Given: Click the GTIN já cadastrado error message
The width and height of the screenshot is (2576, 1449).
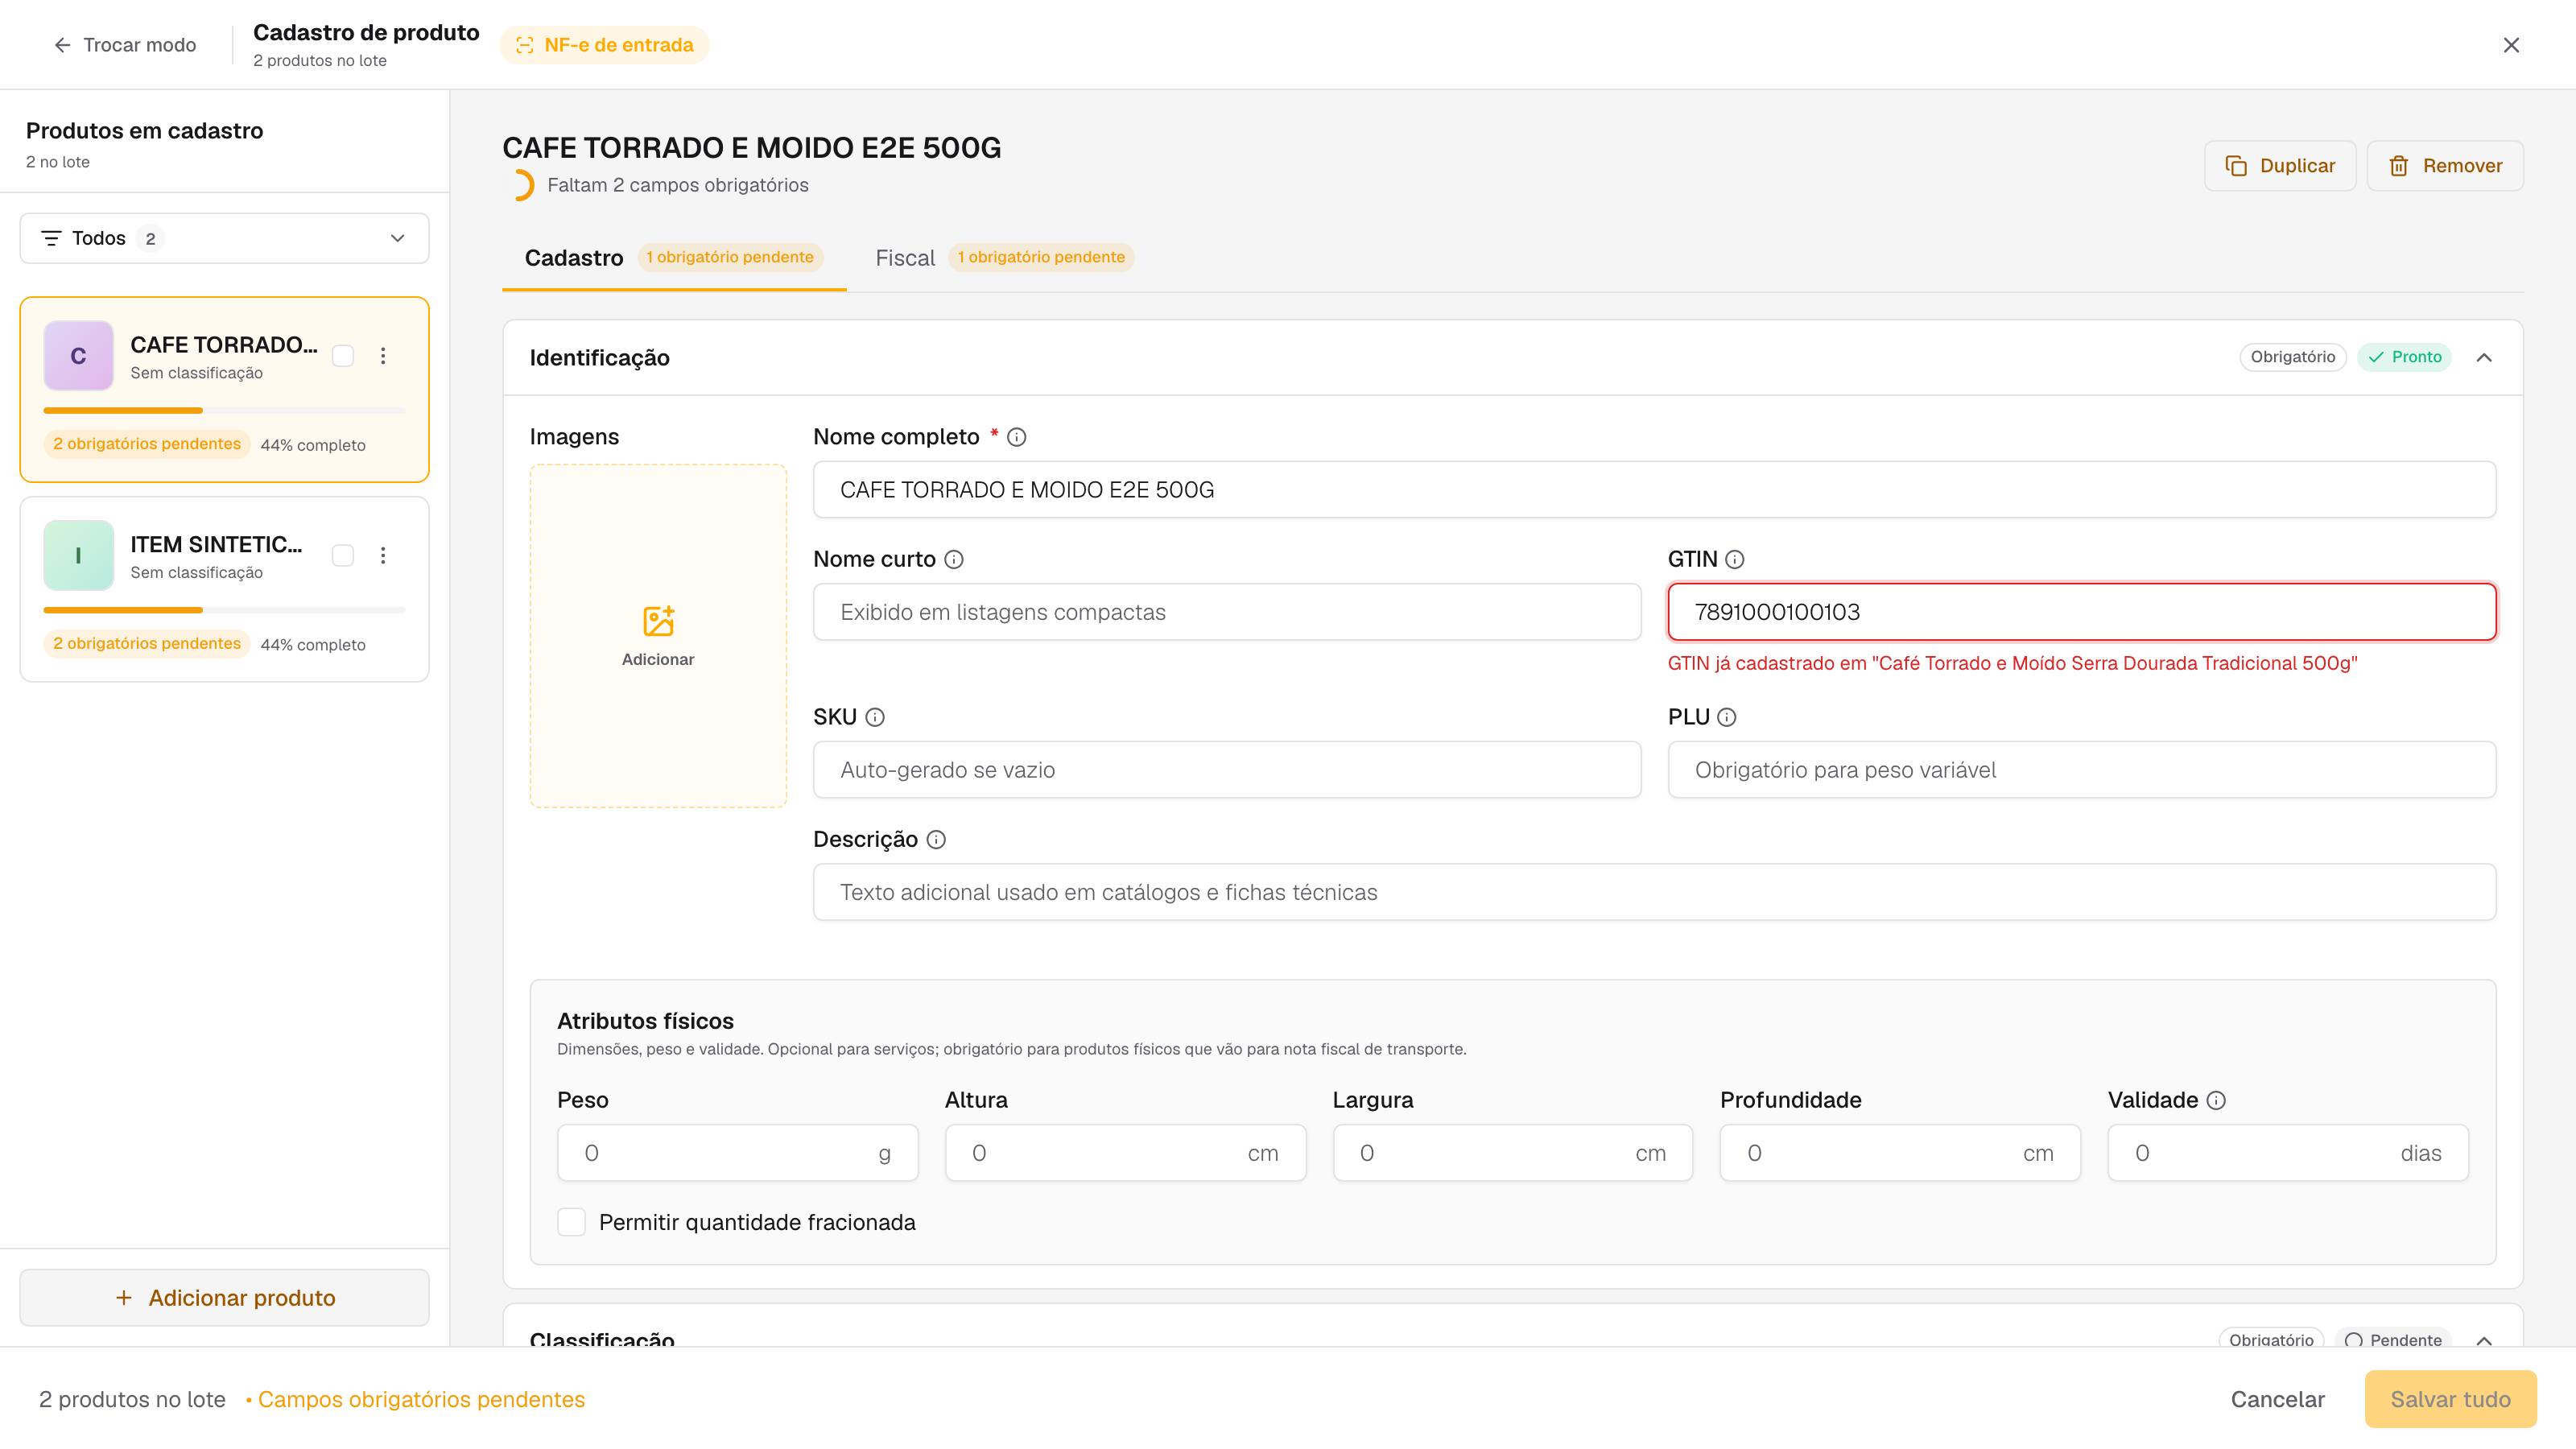Looking at the screenshot, I should click(2012, 663).
